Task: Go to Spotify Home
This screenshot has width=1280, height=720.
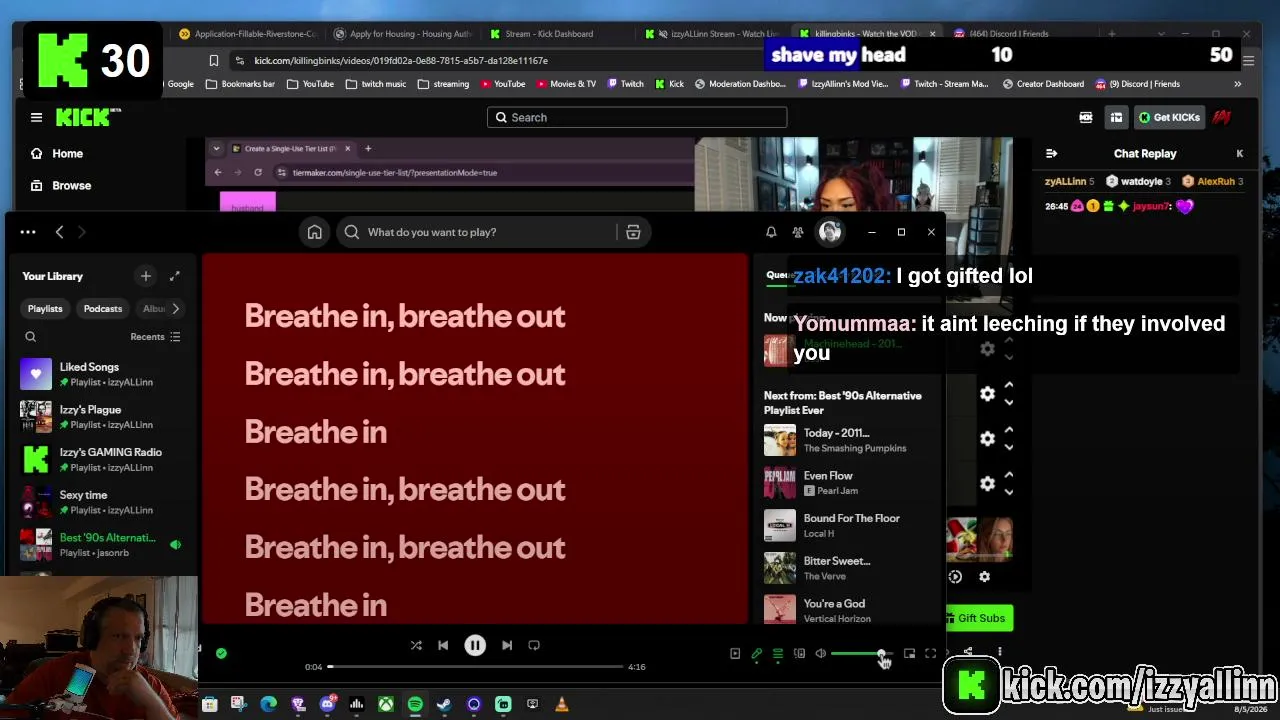Action: pyautogui.click(x=315, y=232)
